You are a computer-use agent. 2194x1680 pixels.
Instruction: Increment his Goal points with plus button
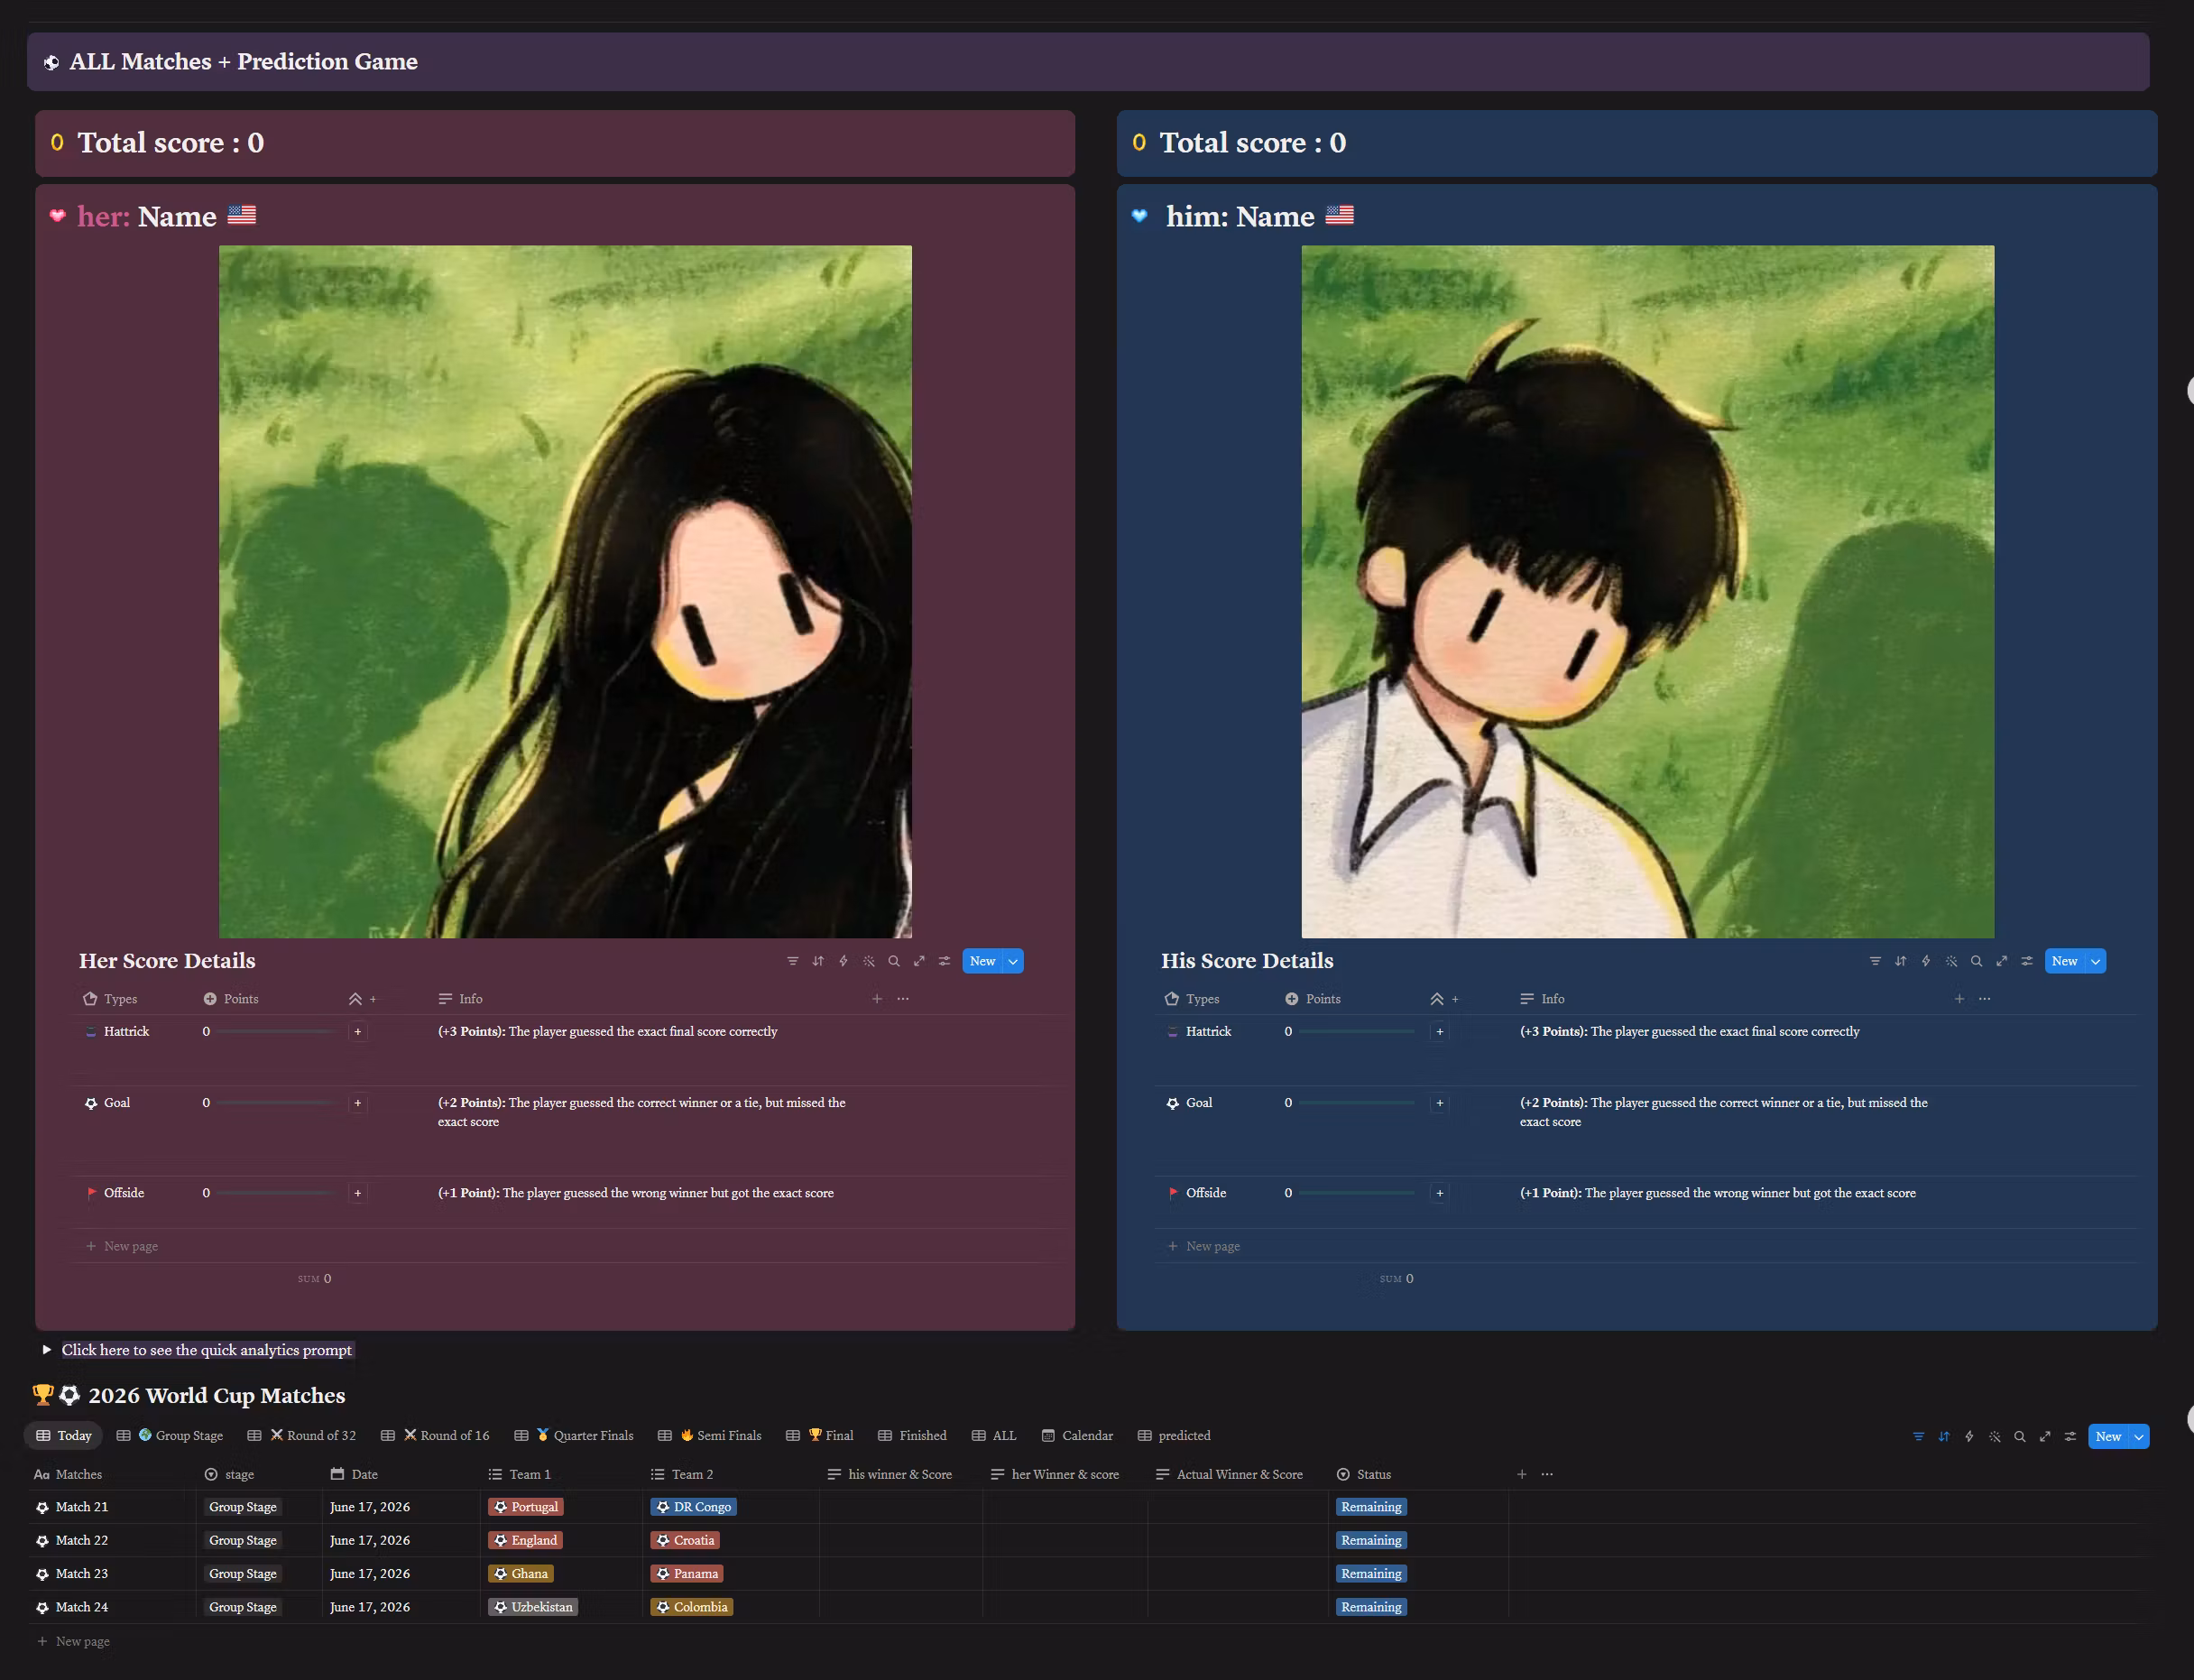point(1439,1103)
